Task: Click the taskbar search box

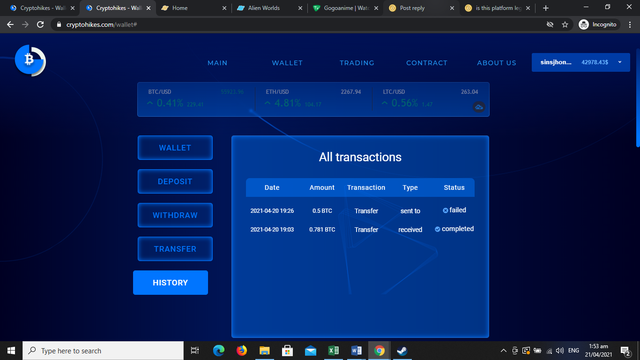Action: click(103, 351)
